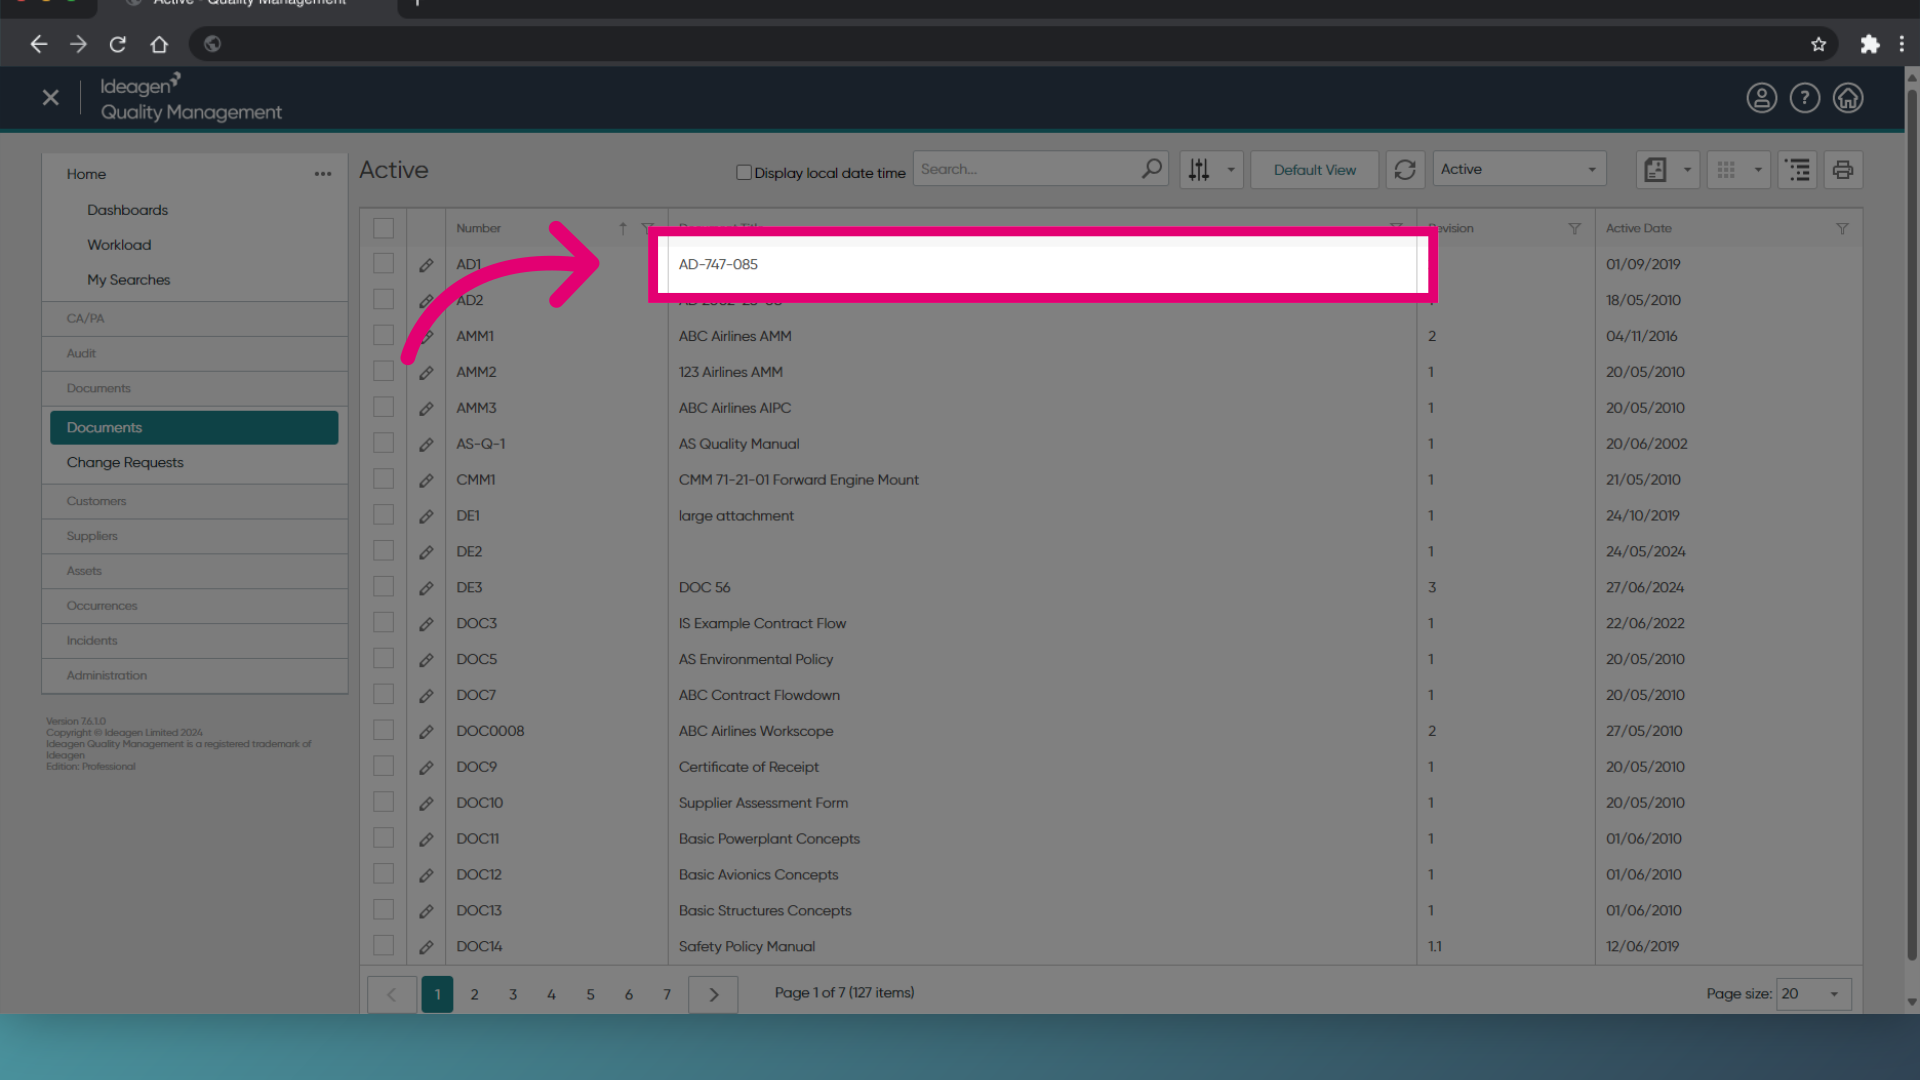
Task: Select the DOC13 row checkbox
Action: pos(383,909)
